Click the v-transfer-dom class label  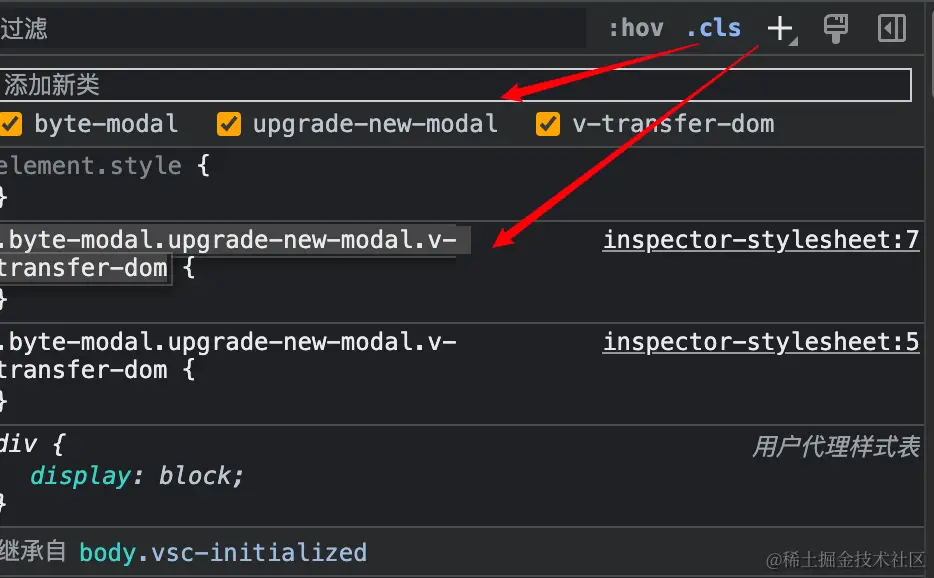(x=673, y=124)
